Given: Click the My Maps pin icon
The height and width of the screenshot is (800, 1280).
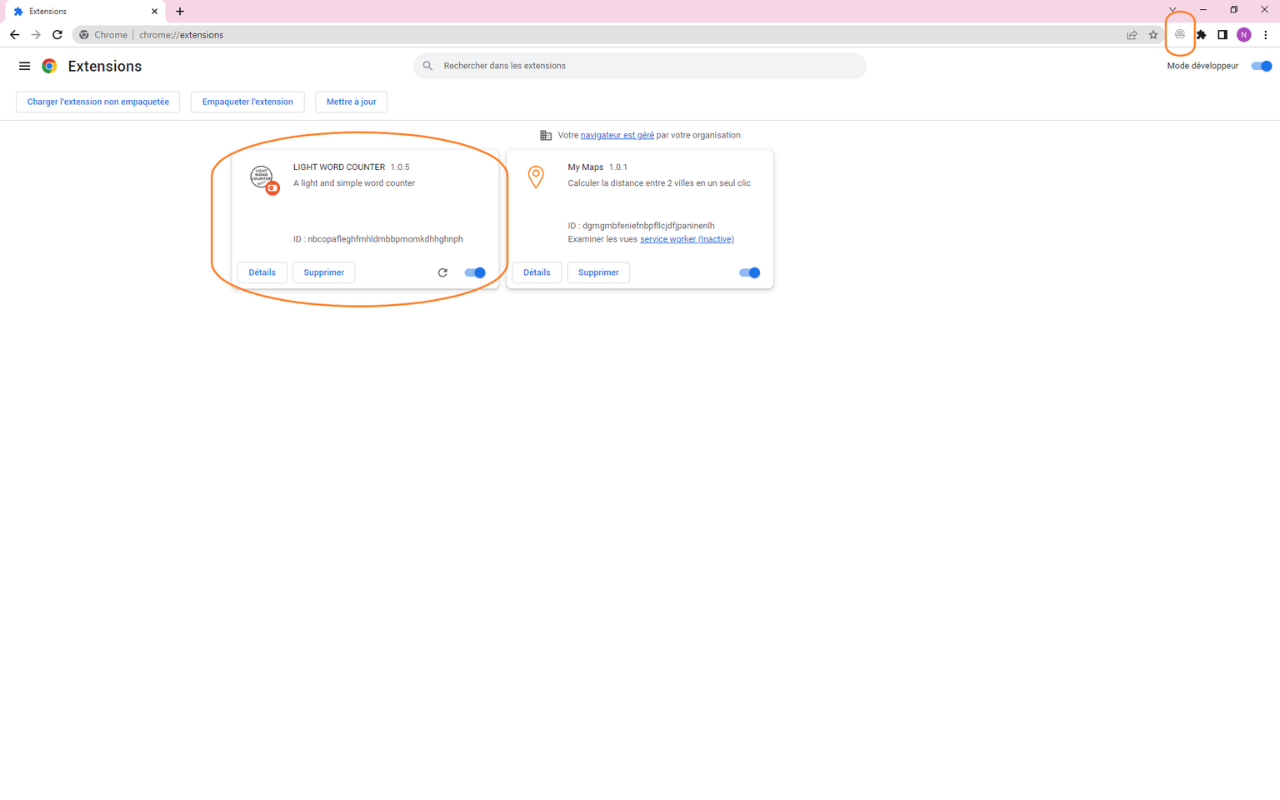Looking at the screenshot, I should [536, 177].
